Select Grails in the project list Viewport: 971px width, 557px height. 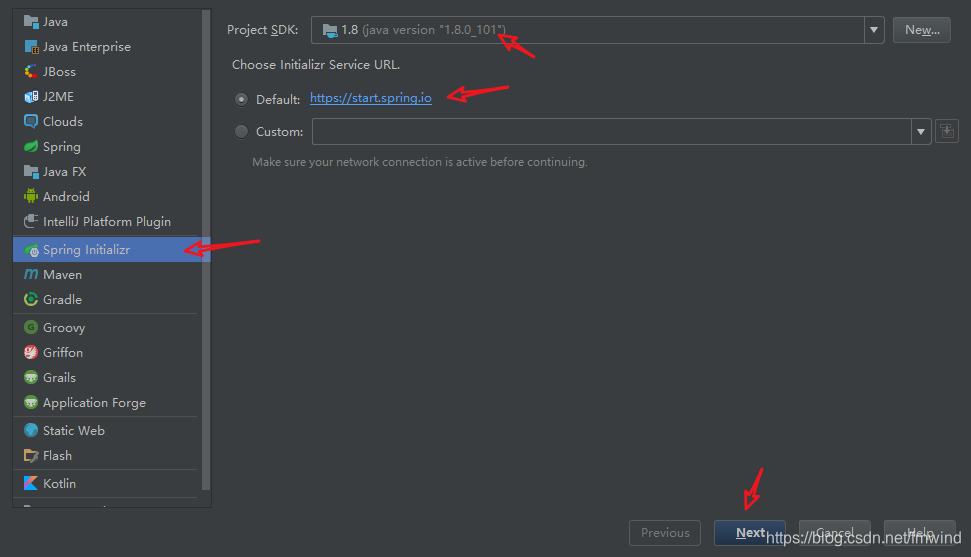point(105,377)
